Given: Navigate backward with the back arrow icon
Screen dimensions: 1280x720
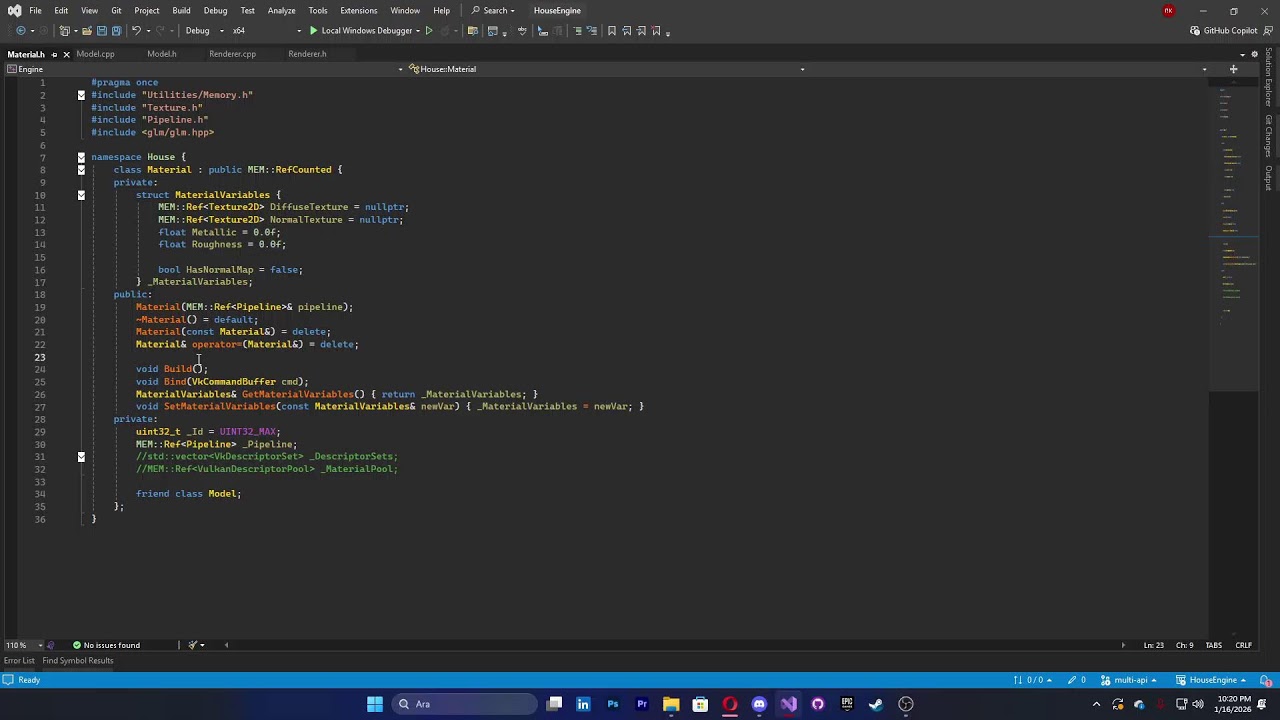Looking at the screenshot, I should (20, 31).
